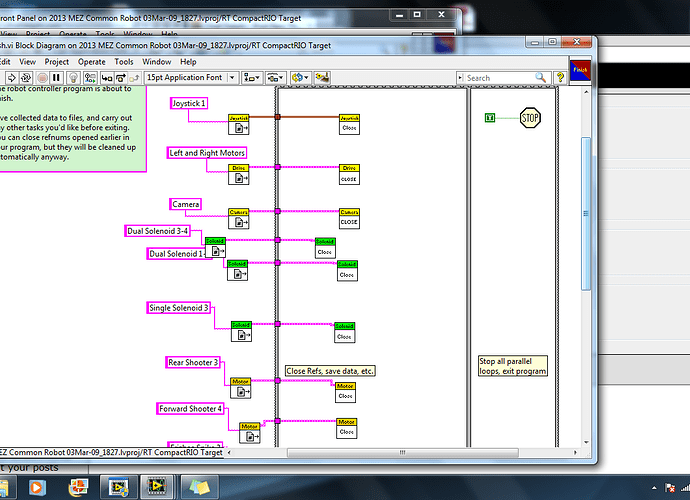Show Context Help with the question mark
Viewport: 690px width, 500px height.
point(560,77)
